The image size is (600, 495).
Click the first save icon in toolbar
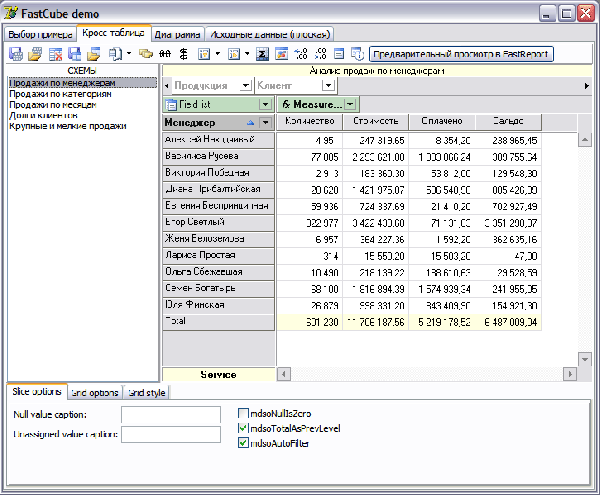coord(15,53)
